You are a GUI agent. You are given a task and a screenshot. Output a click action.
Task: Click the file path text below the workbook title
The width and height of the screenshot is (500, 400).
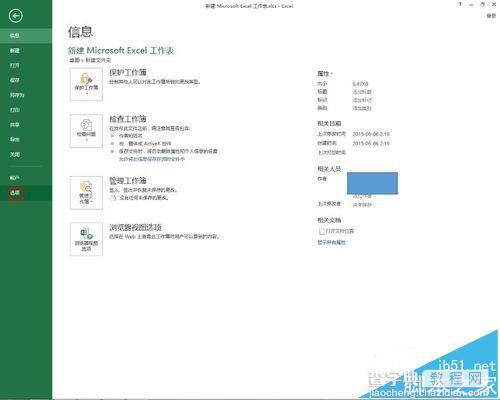[90, 60]
